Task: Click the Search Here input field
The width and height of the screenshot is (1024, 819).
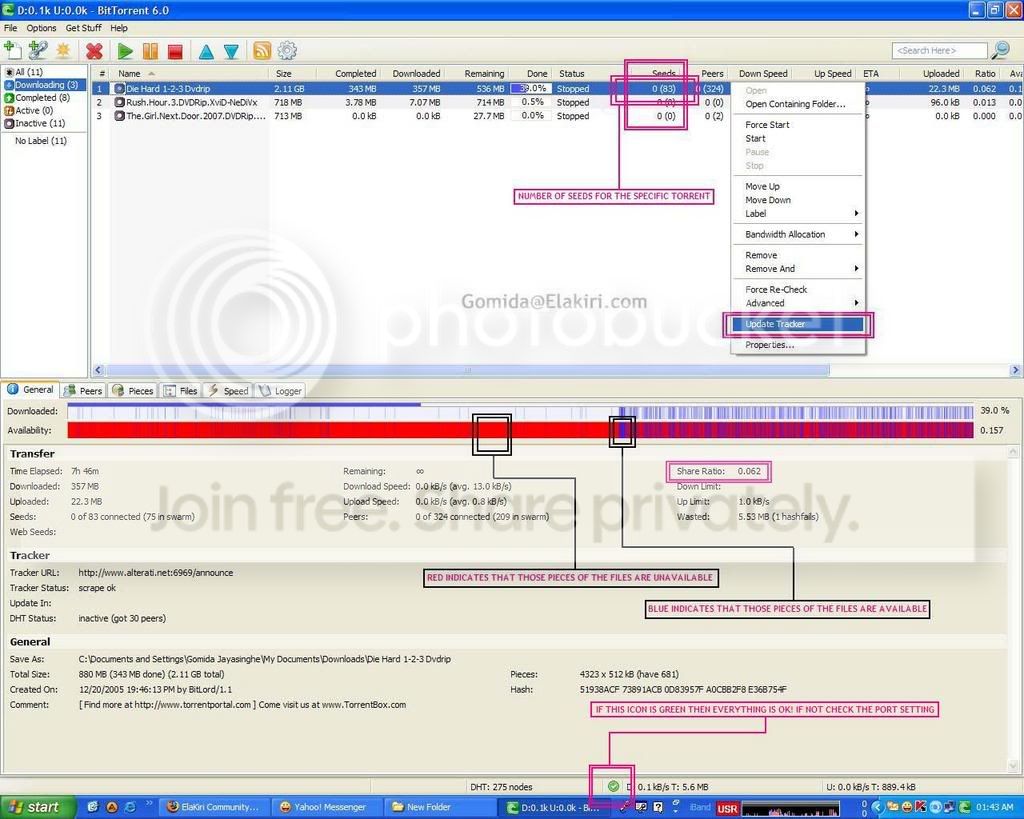Action: pos(939,51)
